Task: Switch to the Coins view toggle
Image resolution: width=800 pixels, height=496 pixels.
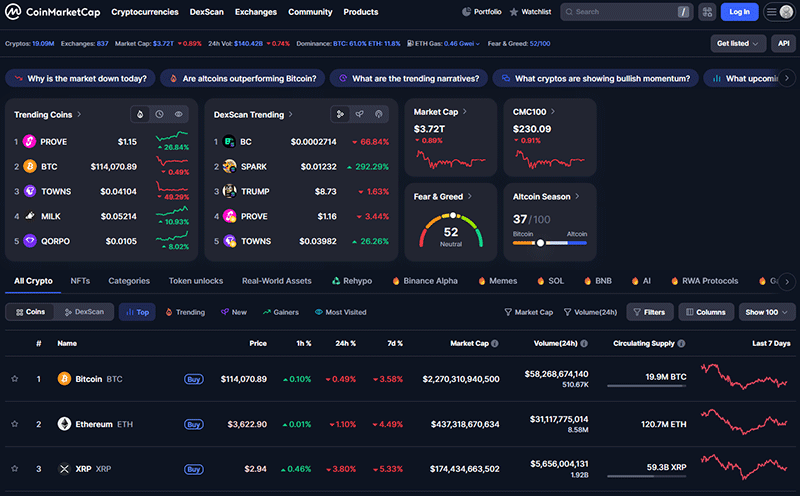Action: 31,312
